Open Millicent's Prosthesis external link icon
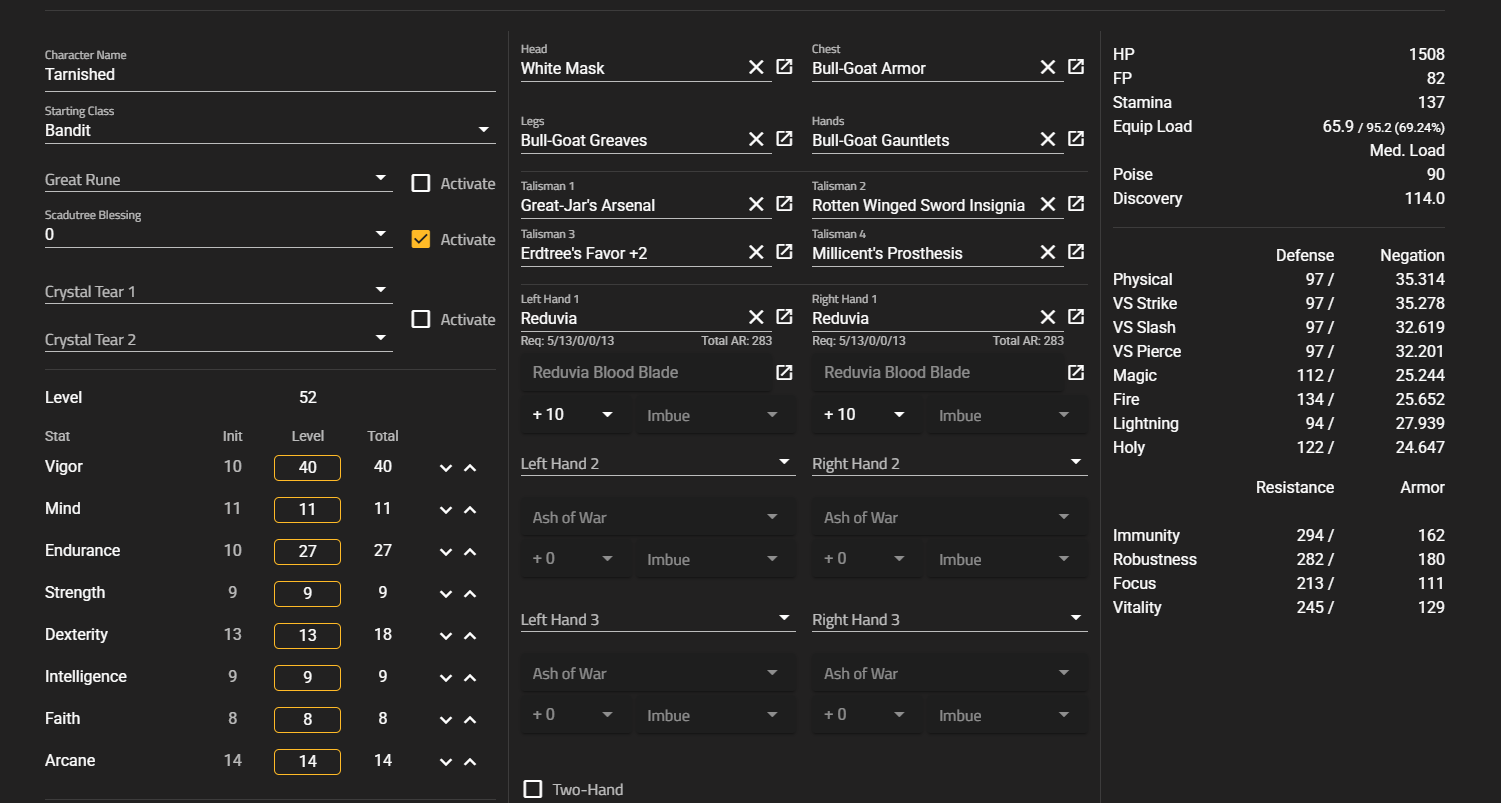This screenshot has width=1501, height=803. pyautogui.click(x=1076, y=252)
